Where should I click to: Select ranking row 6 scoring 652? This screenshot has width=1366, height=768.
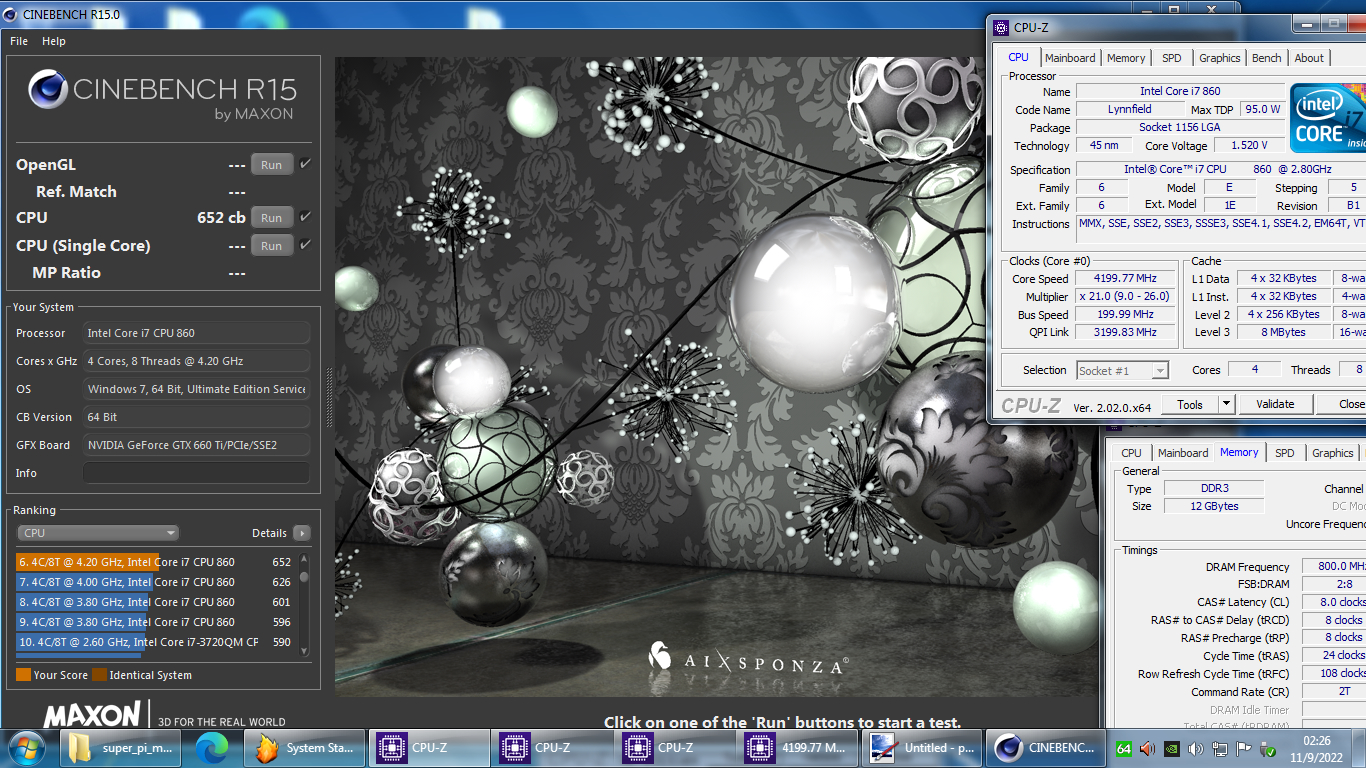coord(155,562)
